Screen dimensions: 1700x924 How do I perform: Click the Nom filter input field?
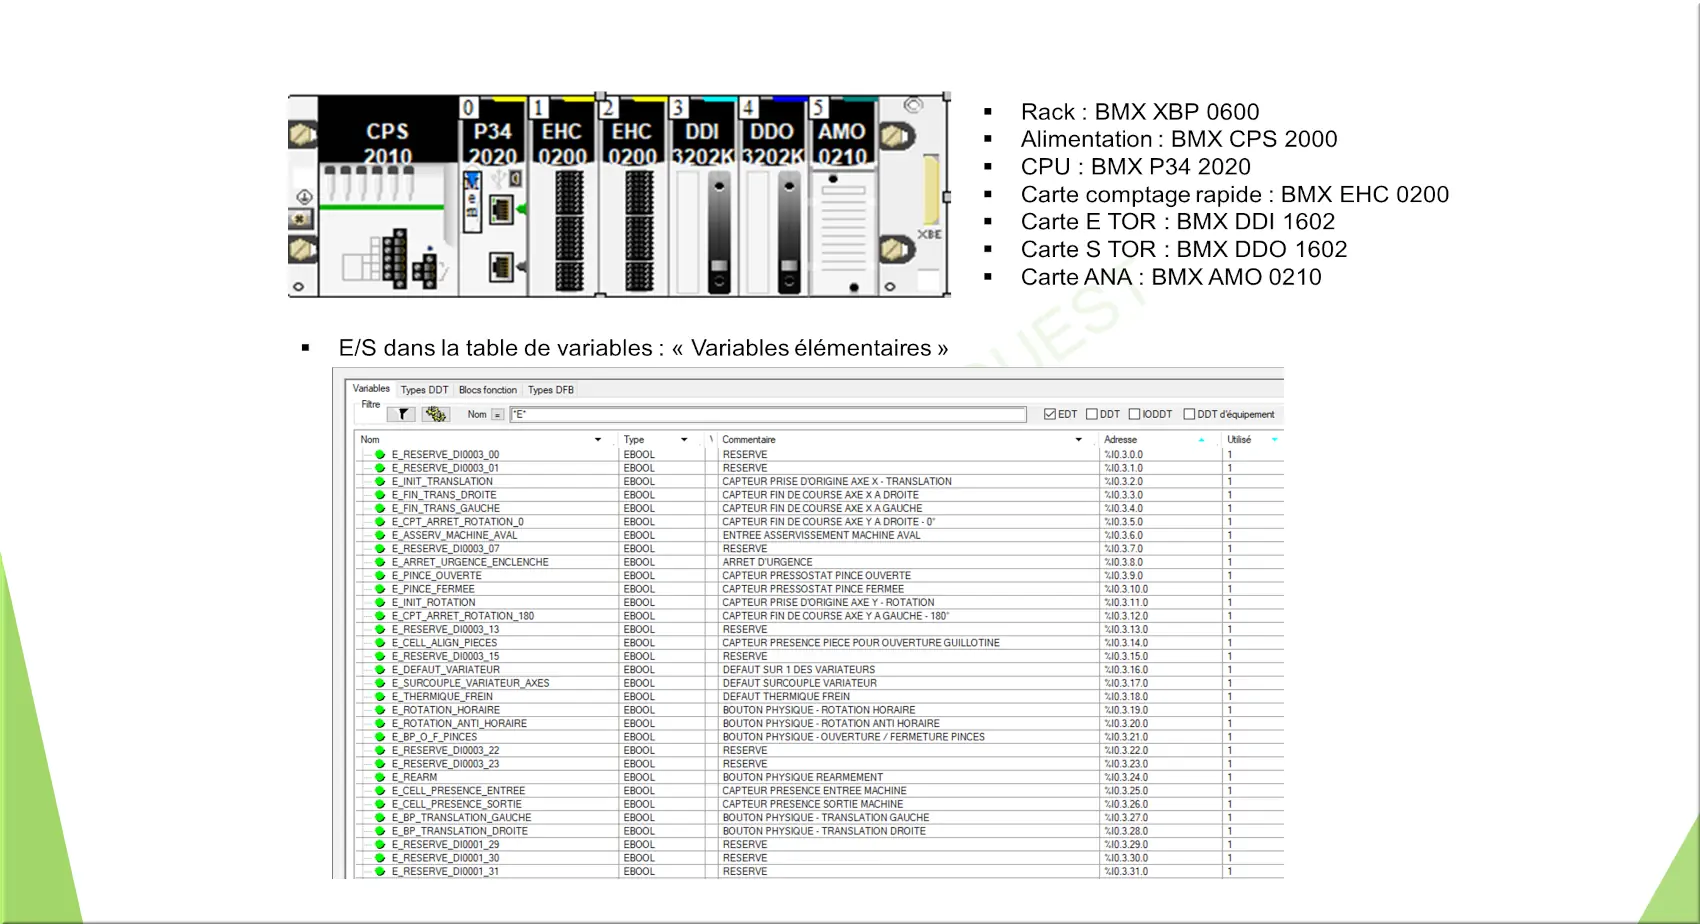[x=768, y=414]
